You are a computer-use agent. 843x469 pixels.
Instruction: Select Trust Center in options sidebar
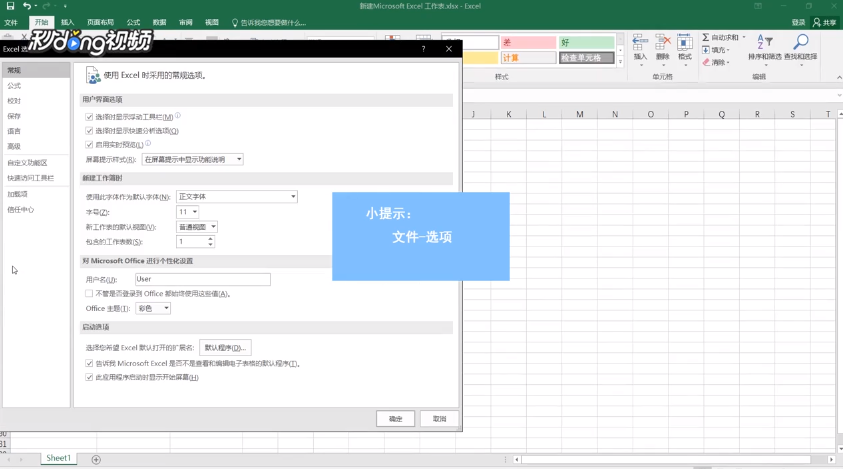(x=36, y=209)
